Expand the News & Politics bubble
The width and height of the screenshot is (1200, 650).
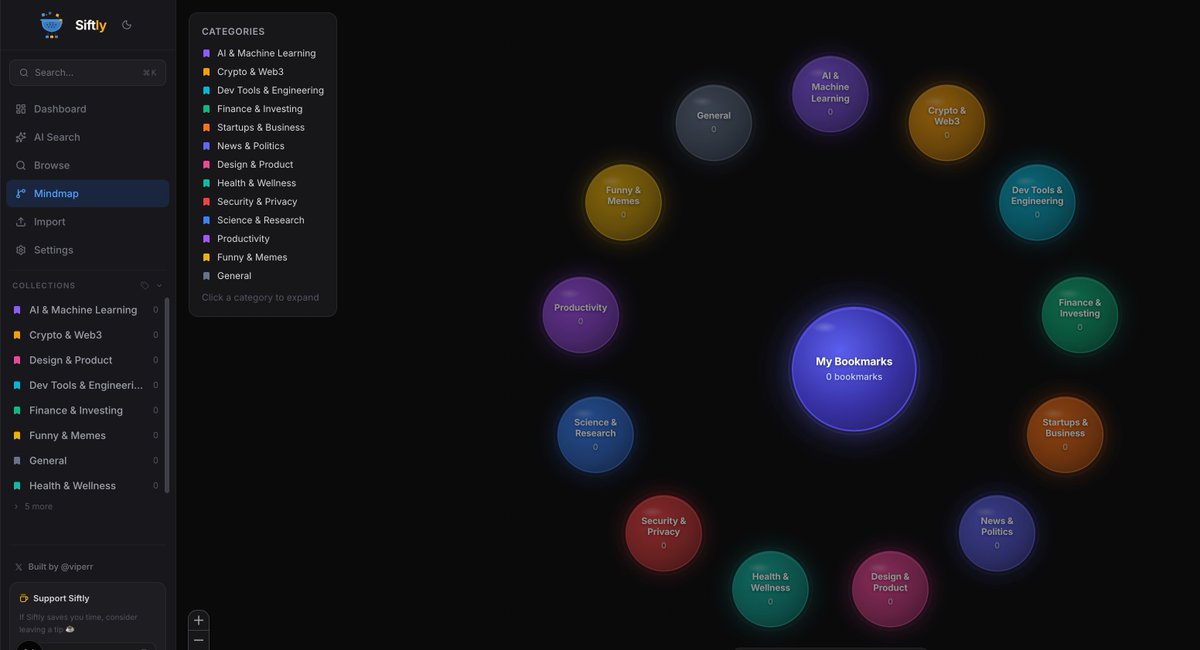click(997, 532)
